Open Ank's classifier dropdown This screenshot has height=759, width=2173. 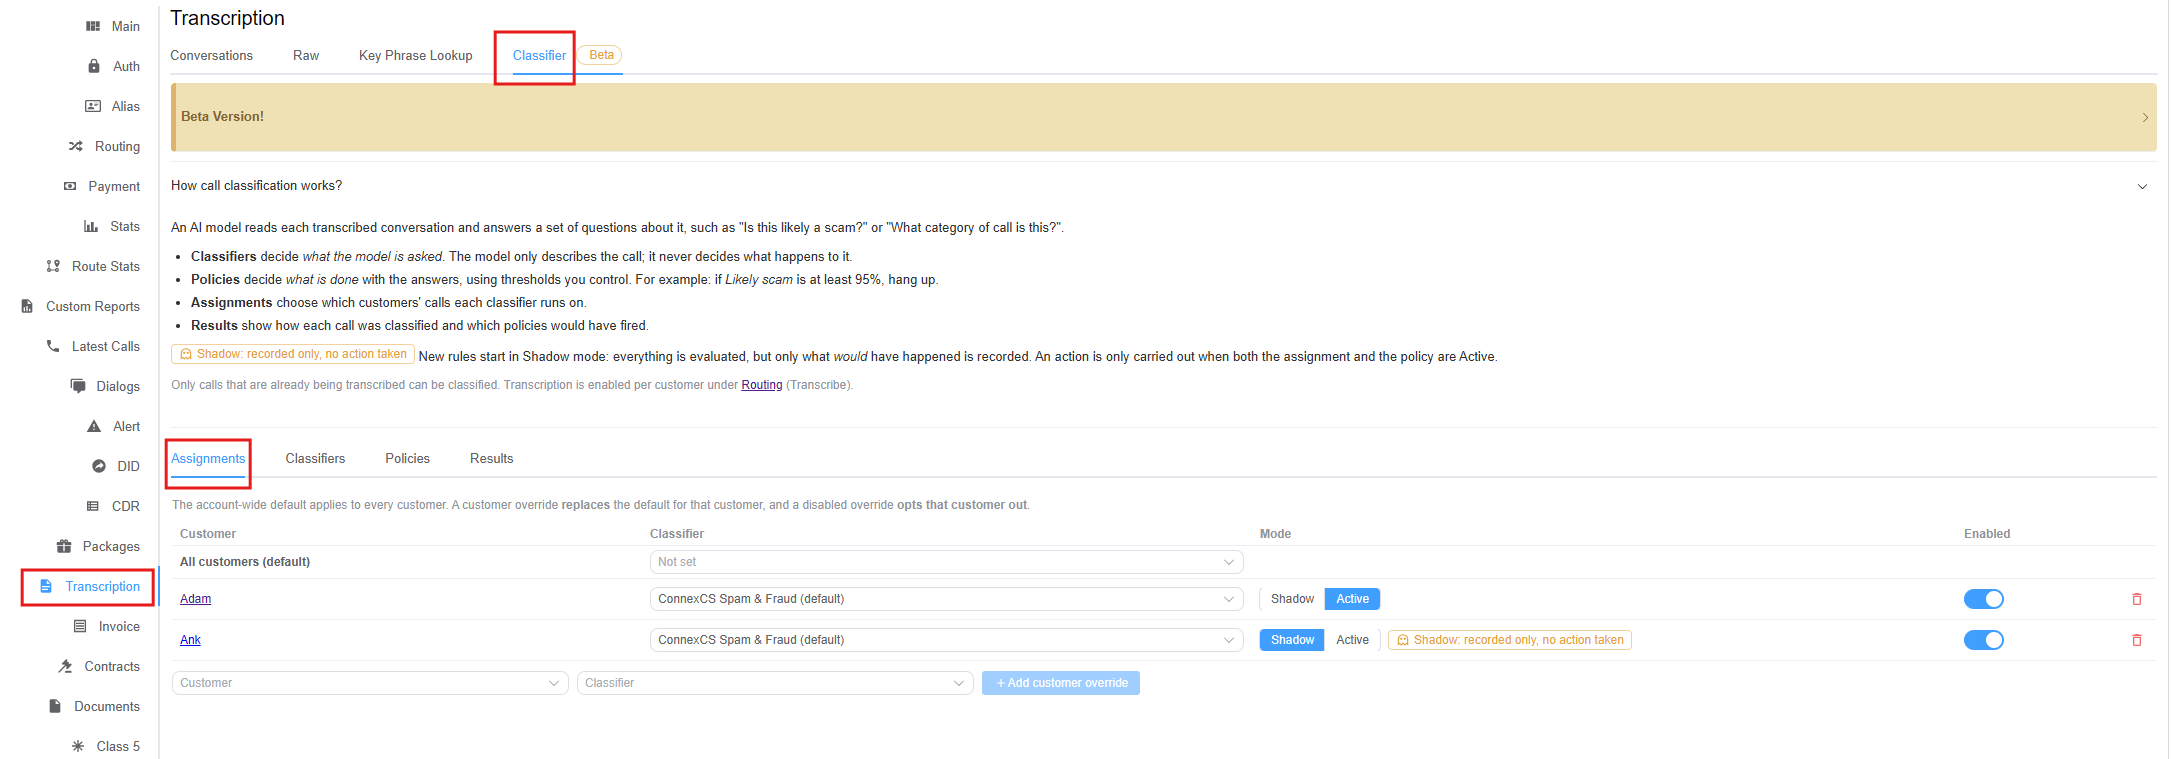(946, 640)
